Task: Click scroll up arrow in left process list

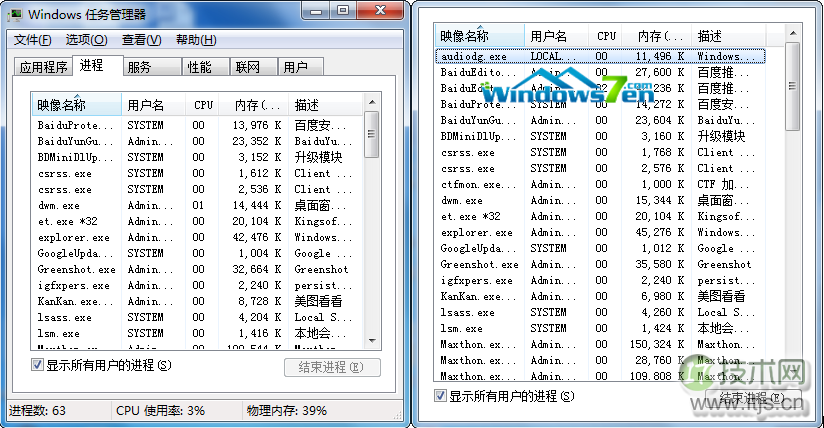Action: tap(372, 102)
